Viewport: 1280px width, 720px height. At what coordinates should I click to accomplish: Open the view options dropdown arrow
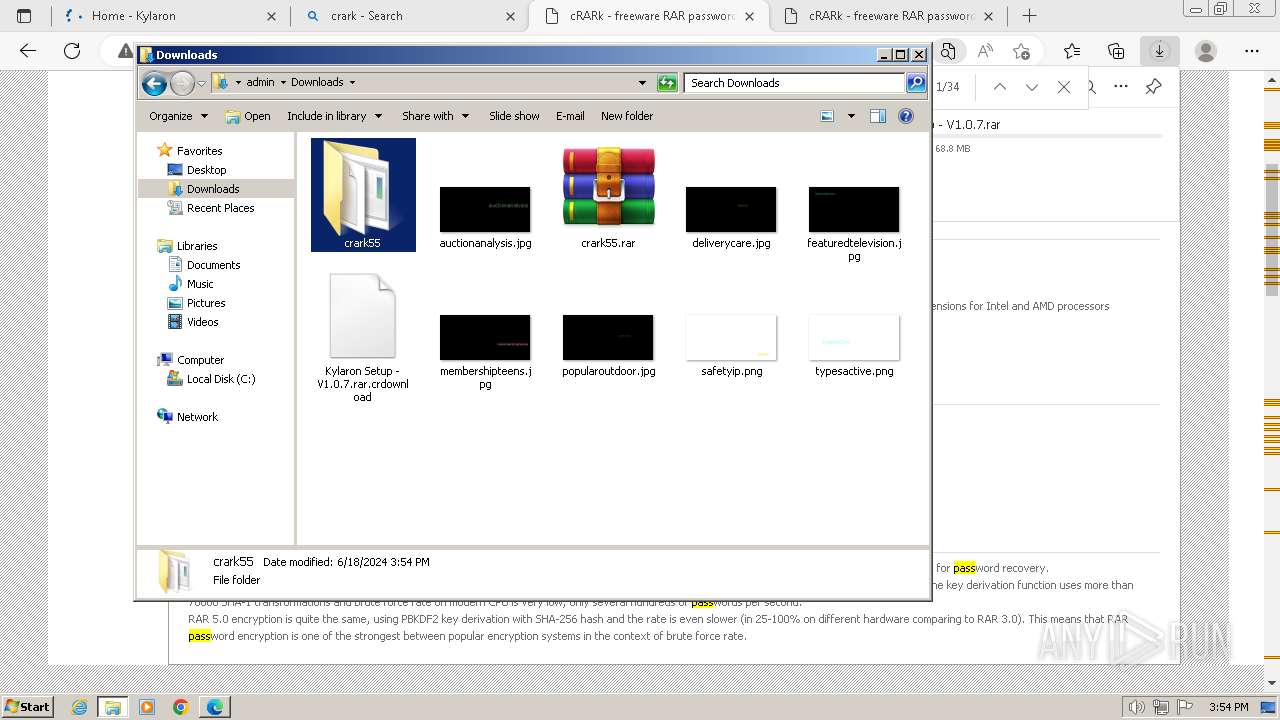coord(851,116)
